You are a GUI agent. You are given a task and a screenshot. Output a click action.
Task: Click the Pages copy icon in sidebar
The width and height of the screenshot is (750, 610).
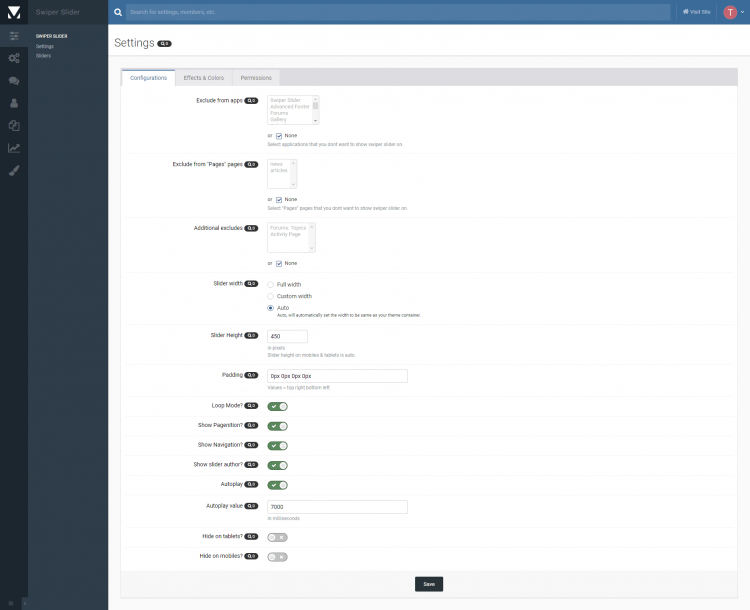[14, 126]
